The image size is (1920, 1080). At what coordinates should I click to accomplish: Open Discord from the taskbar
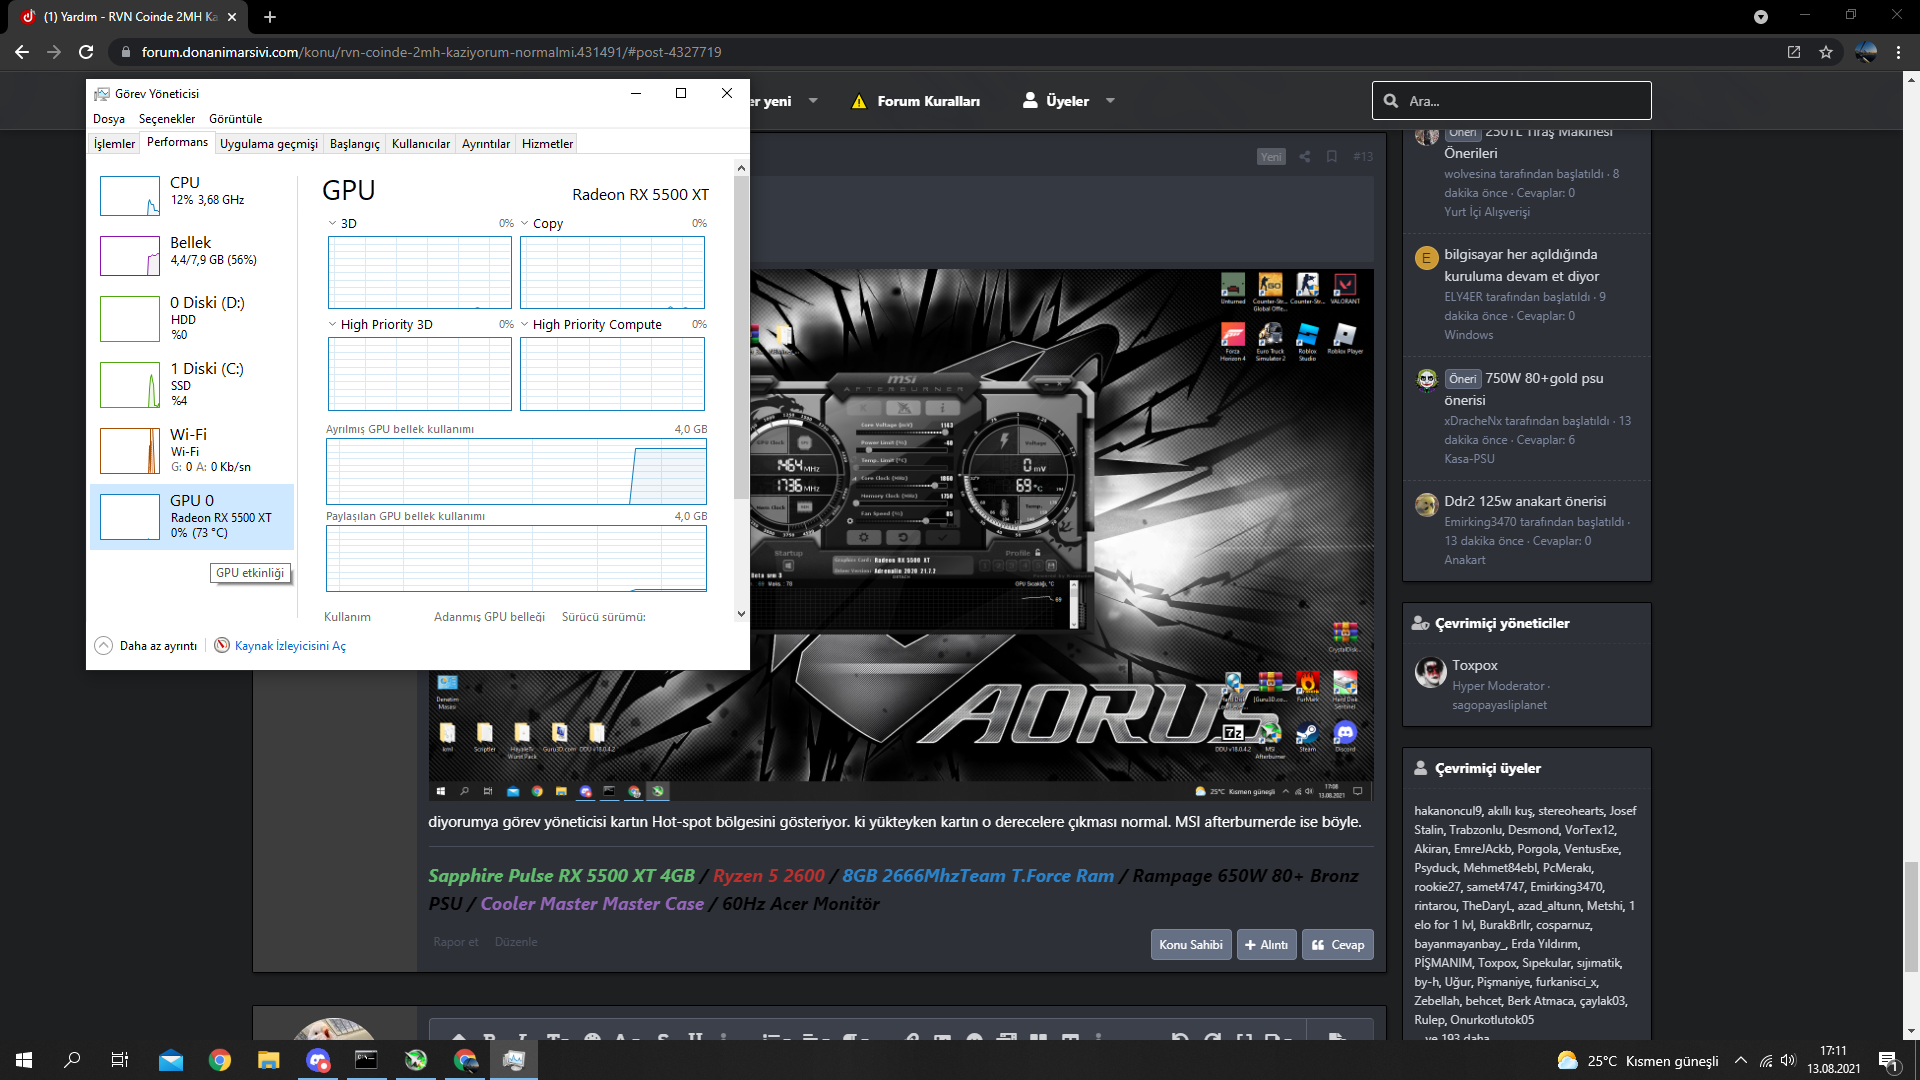click(x=318, y=1060)
